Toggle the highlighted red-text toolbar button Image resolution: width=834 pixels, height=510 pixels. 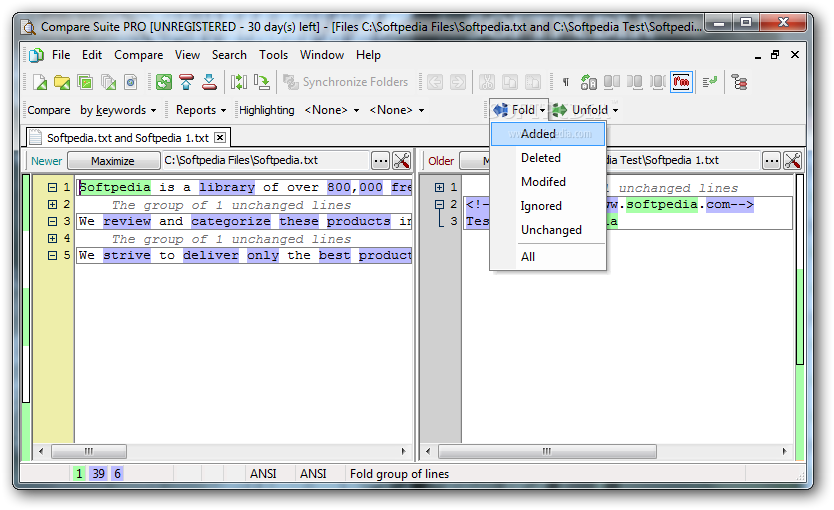coord(682,82)
